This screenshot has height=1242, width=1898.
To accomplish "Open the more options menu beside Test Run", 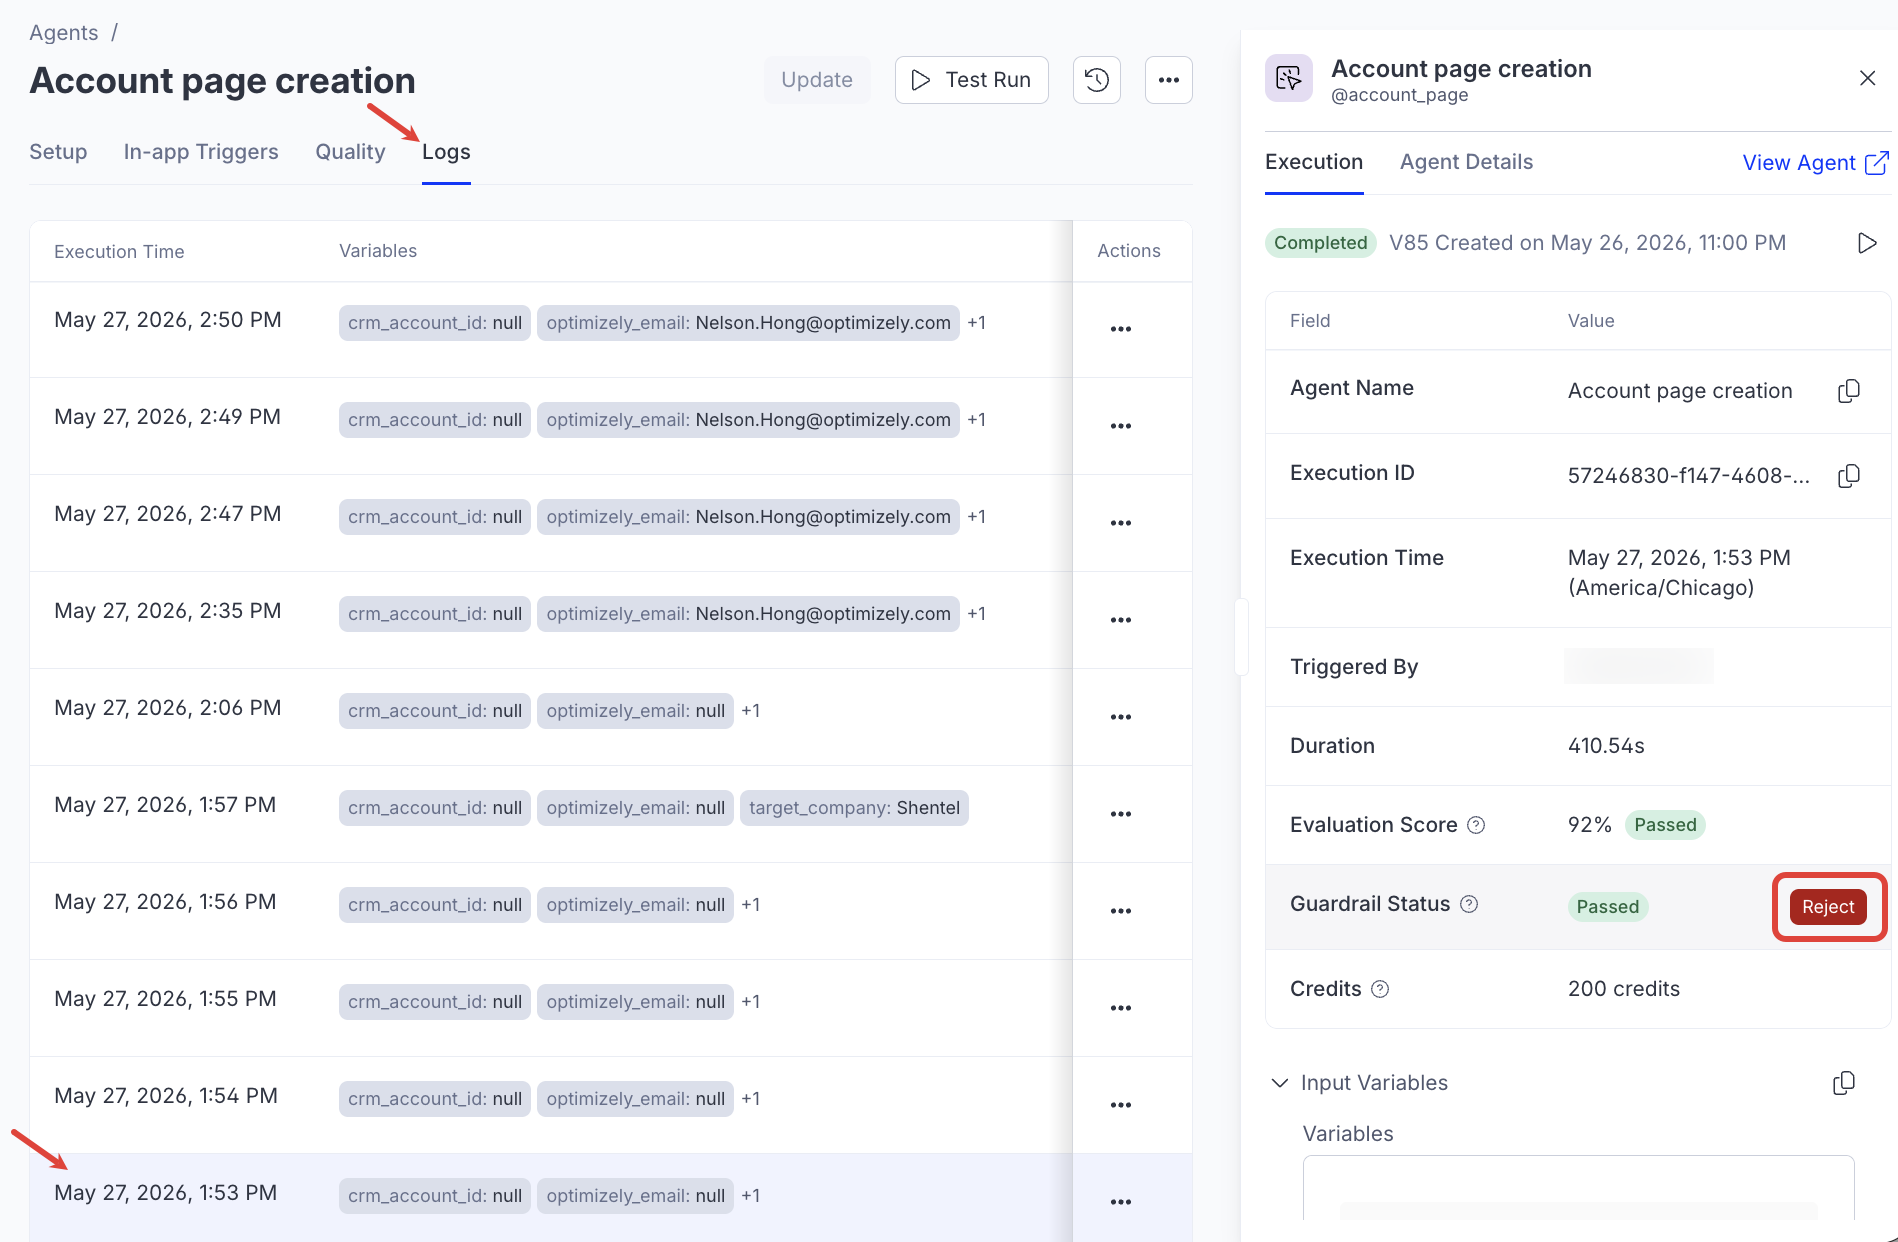I will tap(1168, 80).
